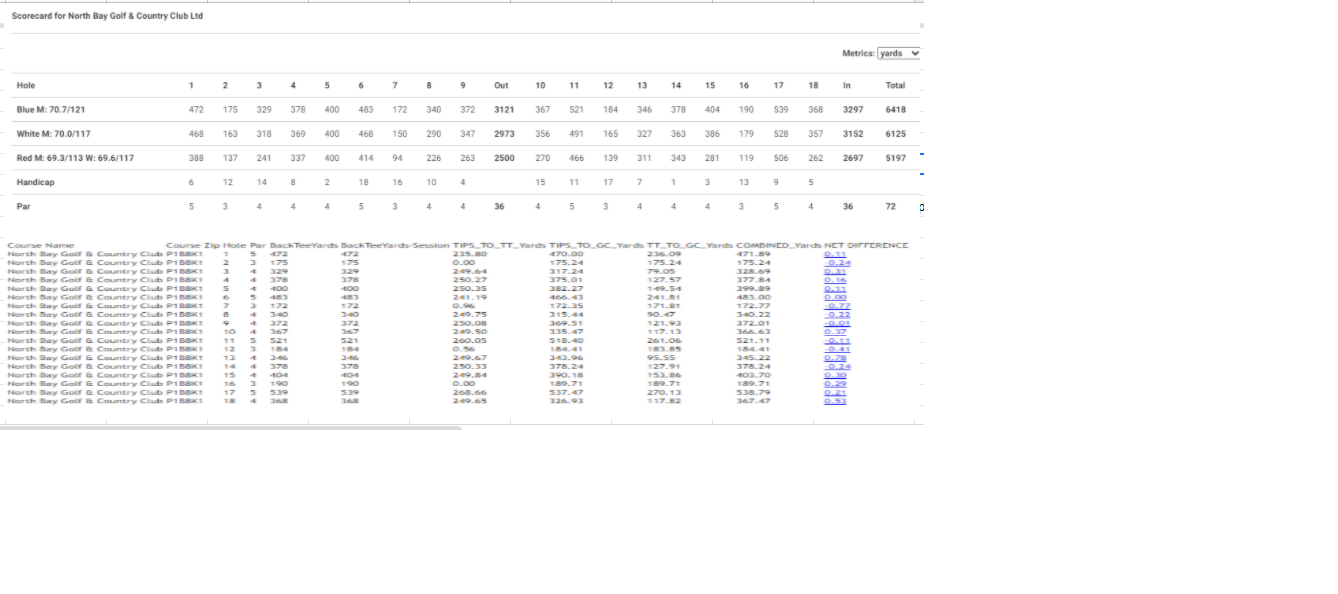The width and height of the screenshot is (1338, 594).
Task: Open hole 6 net difference link 0.00
Action: tap(835, 297)
